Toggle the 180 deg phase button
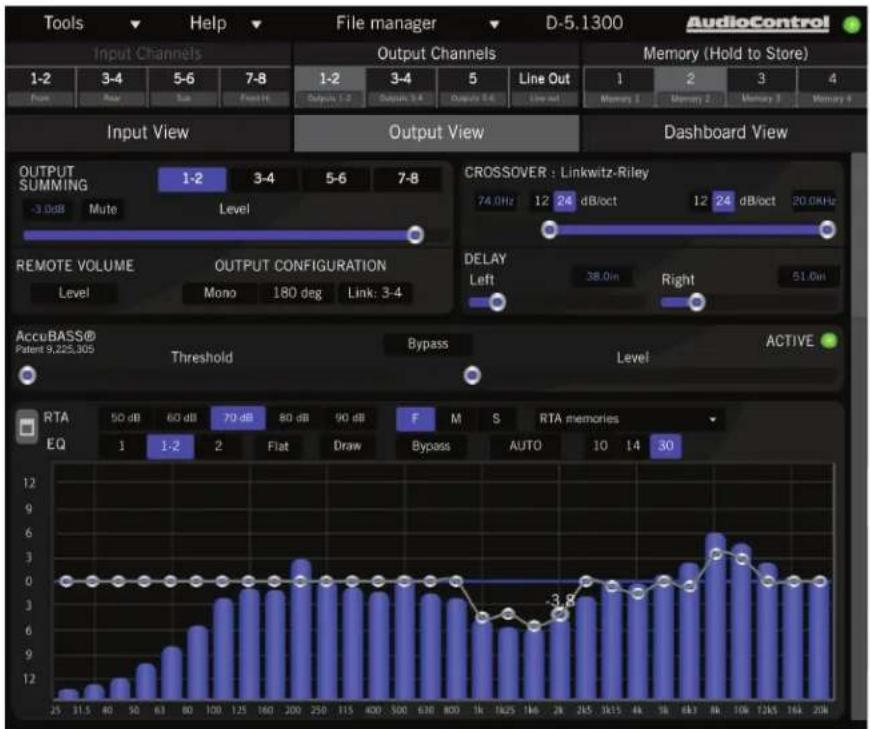Screen dimensions: 870x729 [297, 292]
